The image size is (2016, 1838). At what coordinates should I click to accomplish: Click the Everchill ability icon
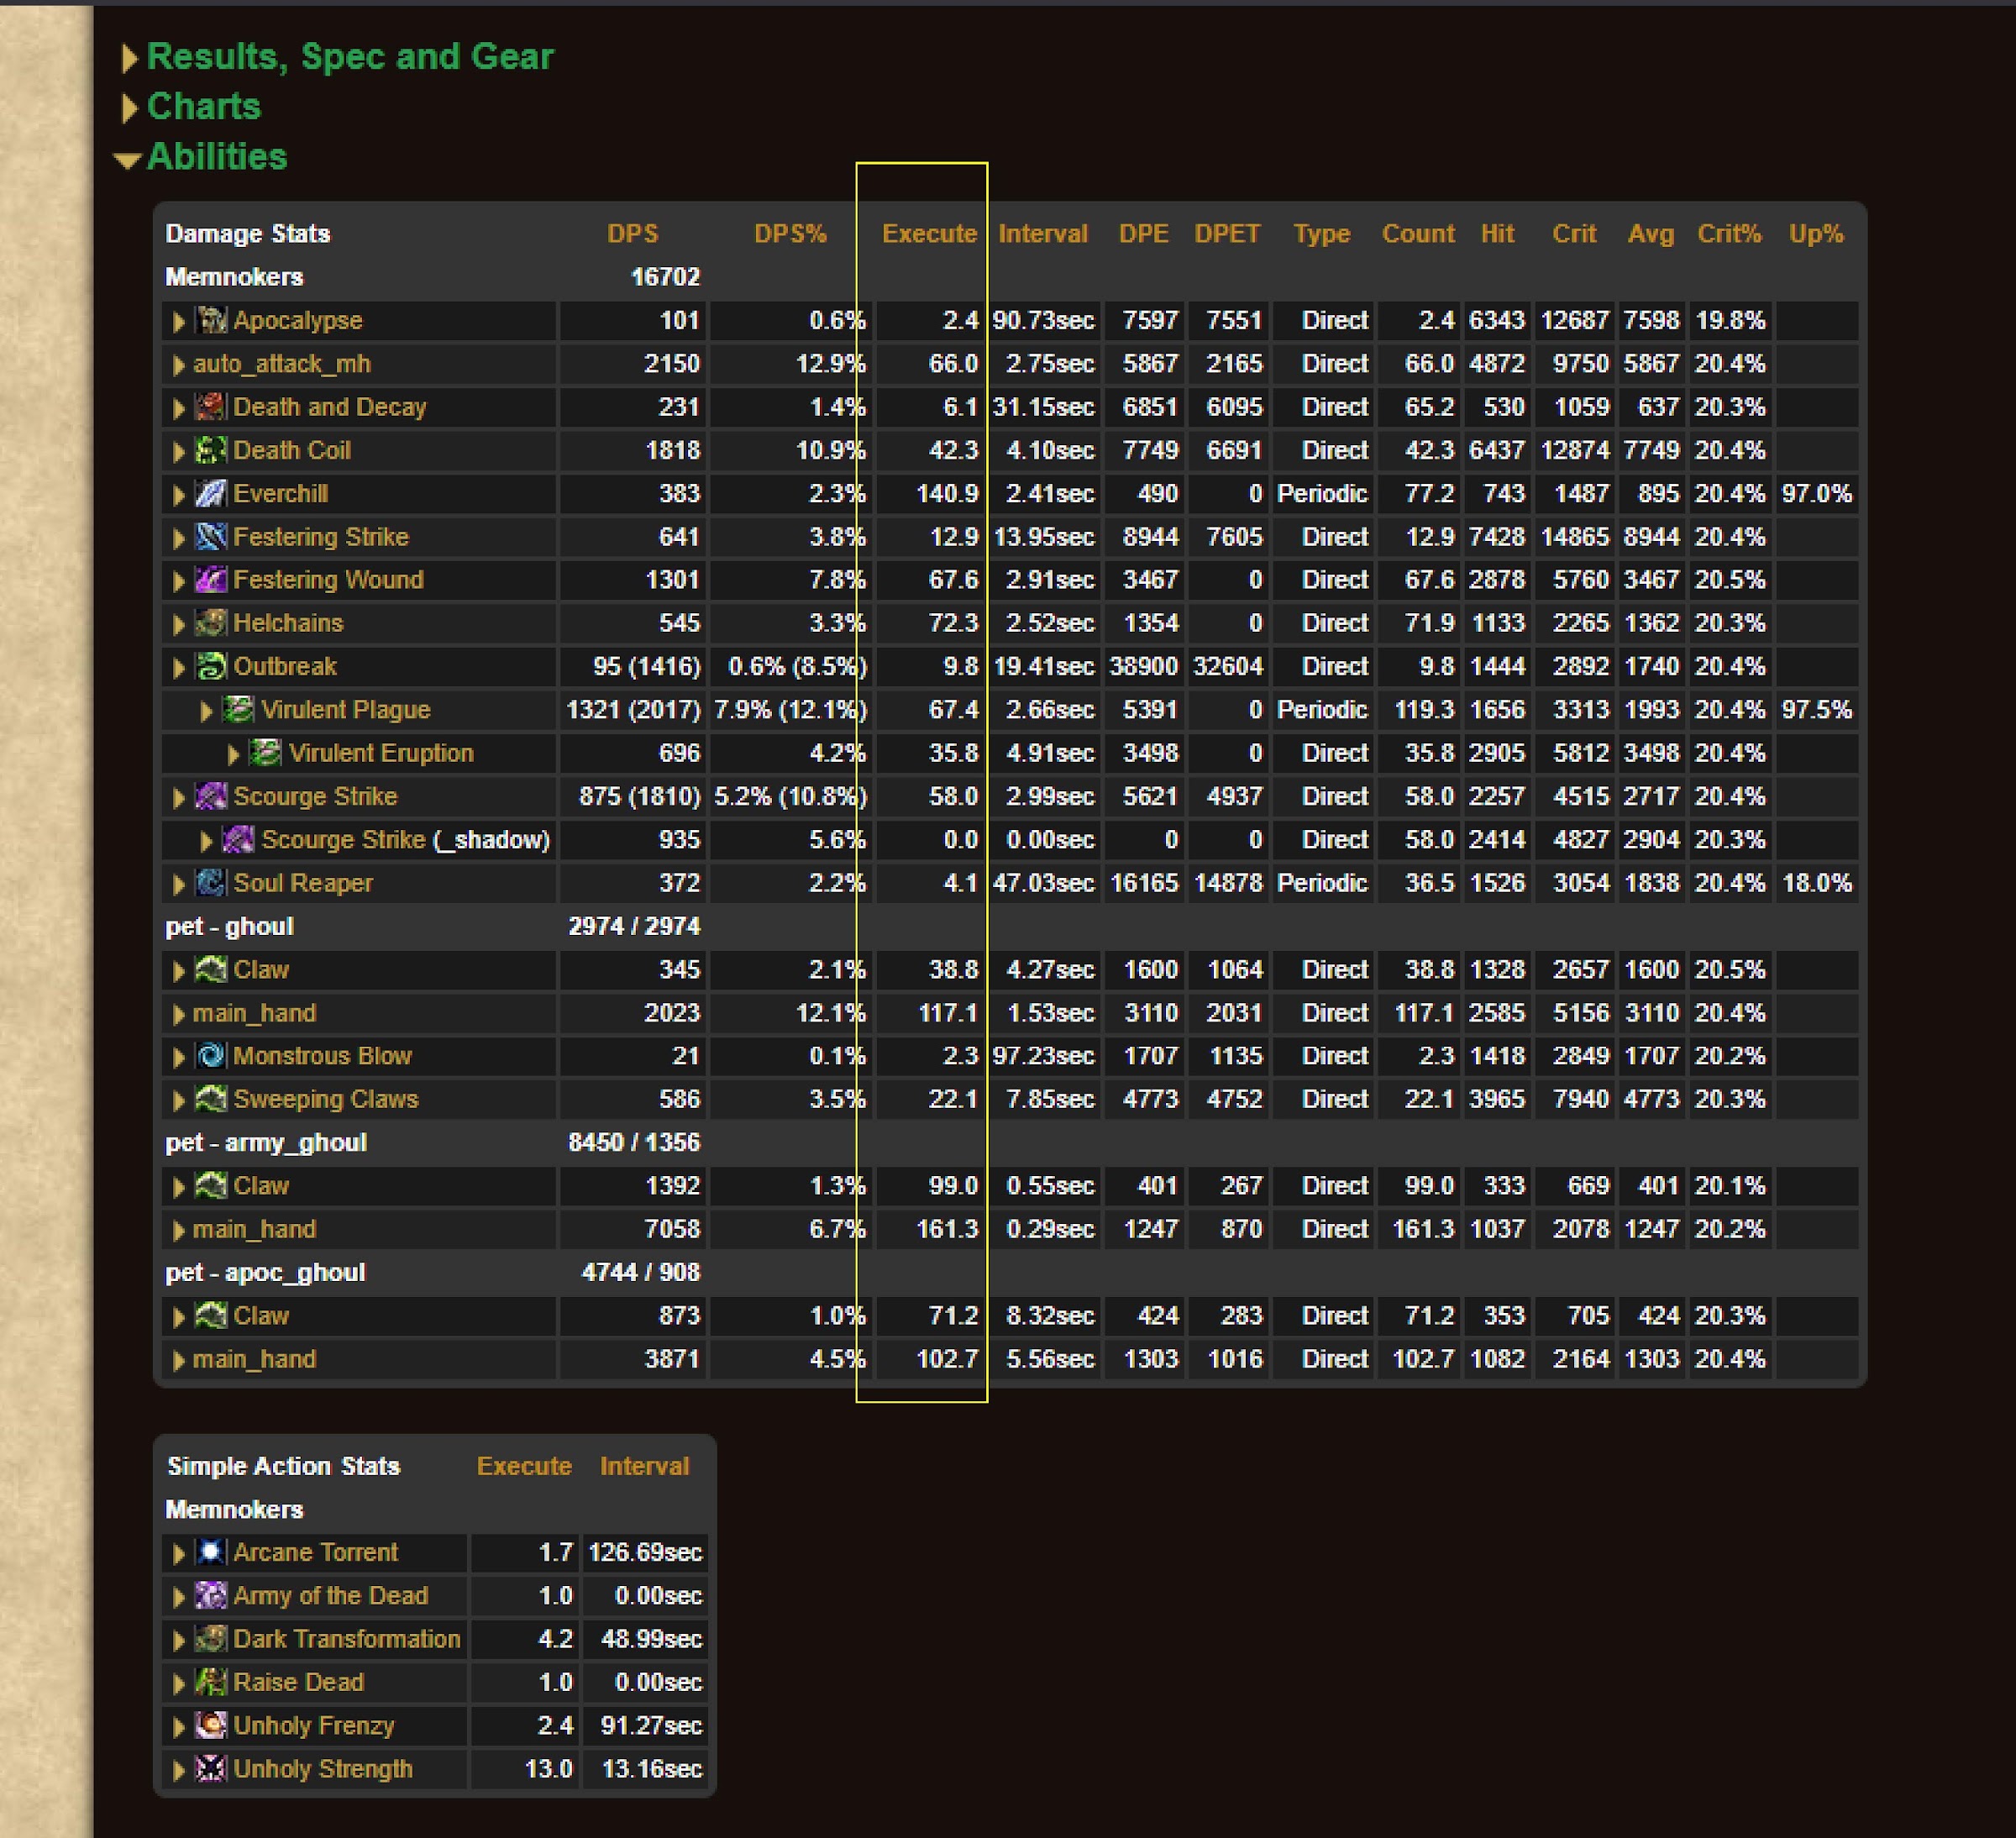coord(210,493)
